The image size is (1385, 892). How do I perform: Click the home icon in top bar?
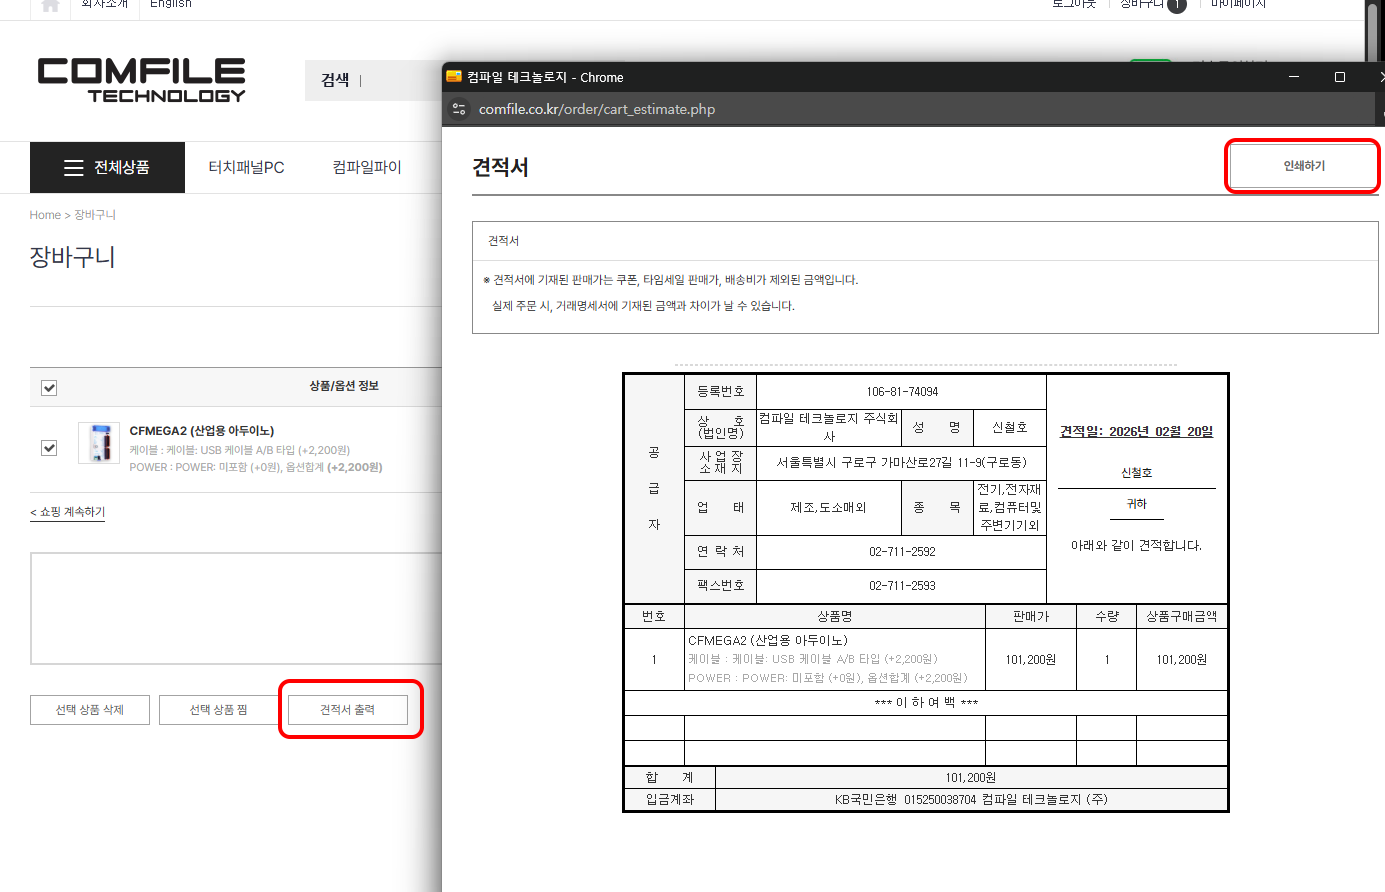tap(50, 6)
